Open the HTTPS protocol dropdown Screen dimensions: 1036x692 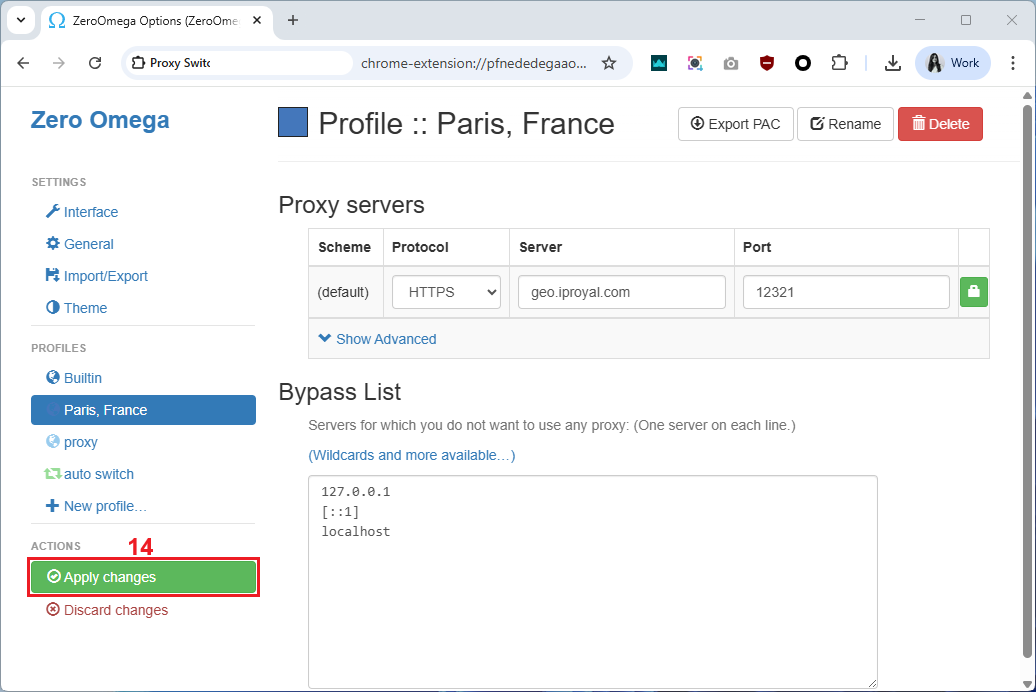click(x=446, y=292)
